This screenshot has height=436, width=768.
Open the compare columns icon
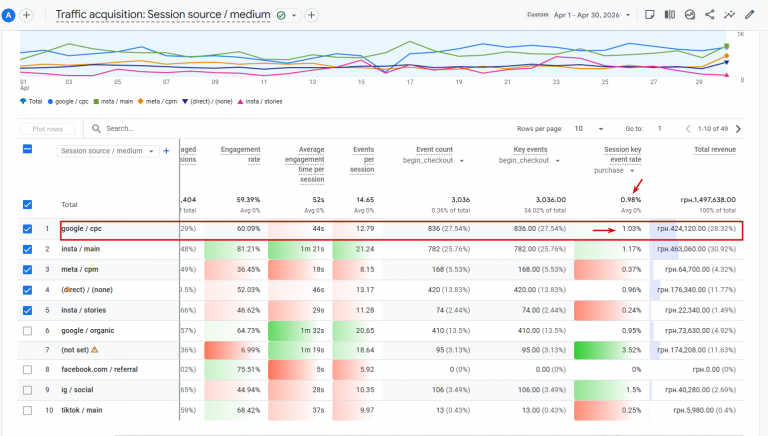pyautogui.click(x=670, y=15)
